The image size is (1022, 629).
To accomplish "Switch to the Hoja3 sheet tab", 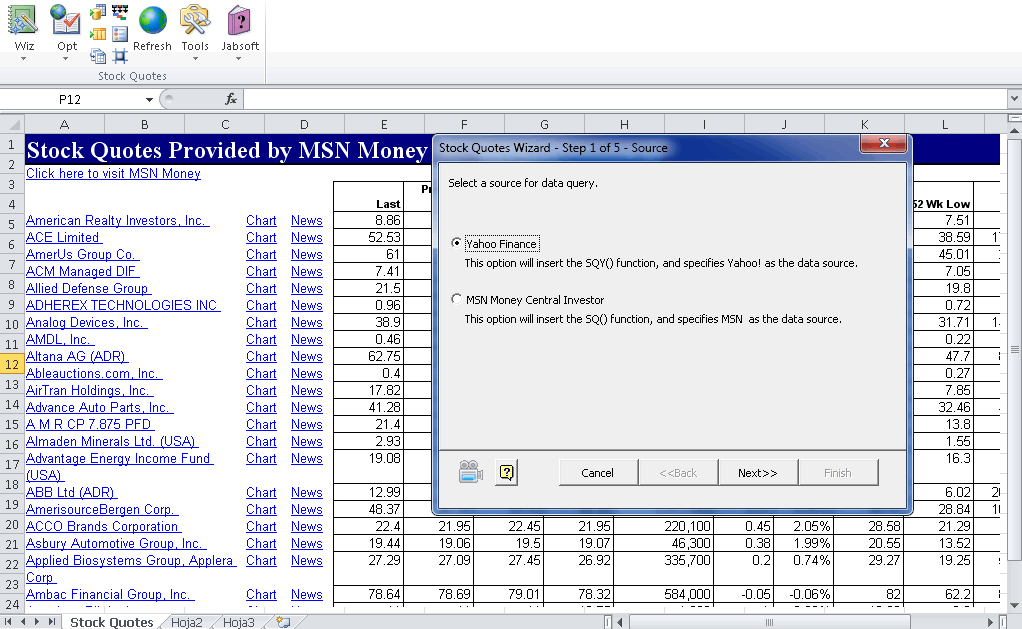I will coord(239,622).
